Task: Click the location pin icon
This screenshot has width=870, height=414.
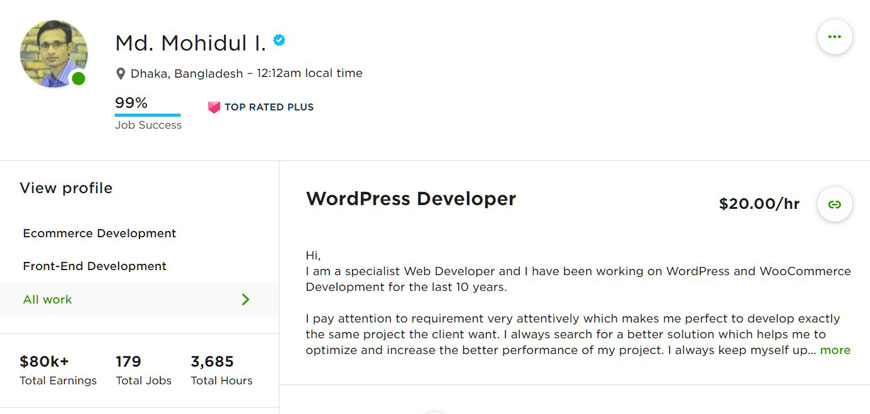Action: click(x=120, y=73)
